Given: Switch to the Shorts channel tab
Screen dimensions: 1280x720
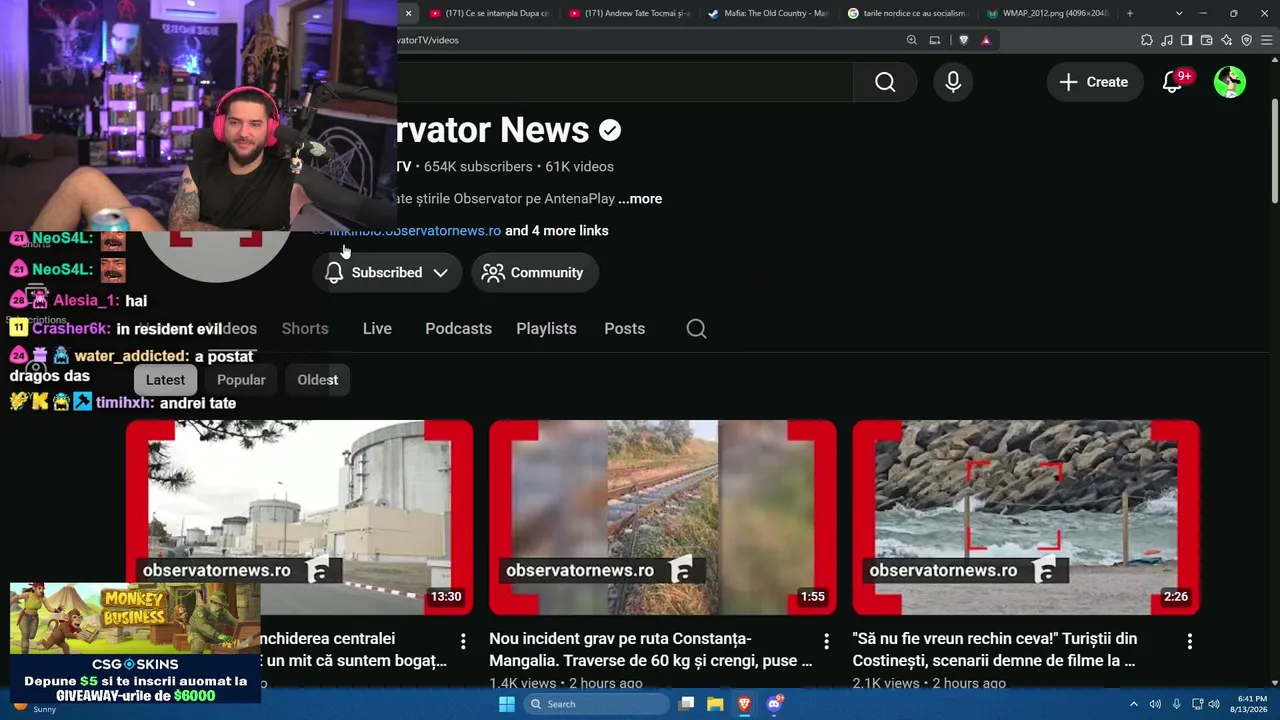Looking at the screenshot, I should (305, 329).
